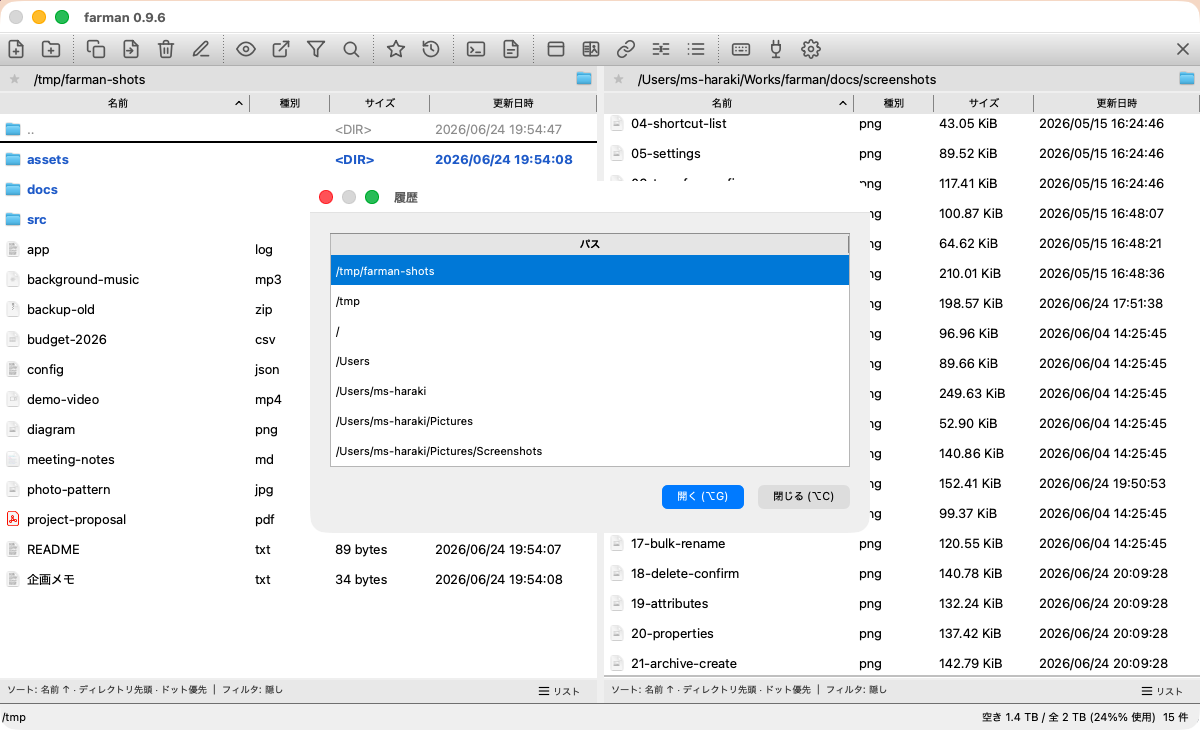
Task: Open folder picker icon at right pane path
Action: coord(1187,78)
